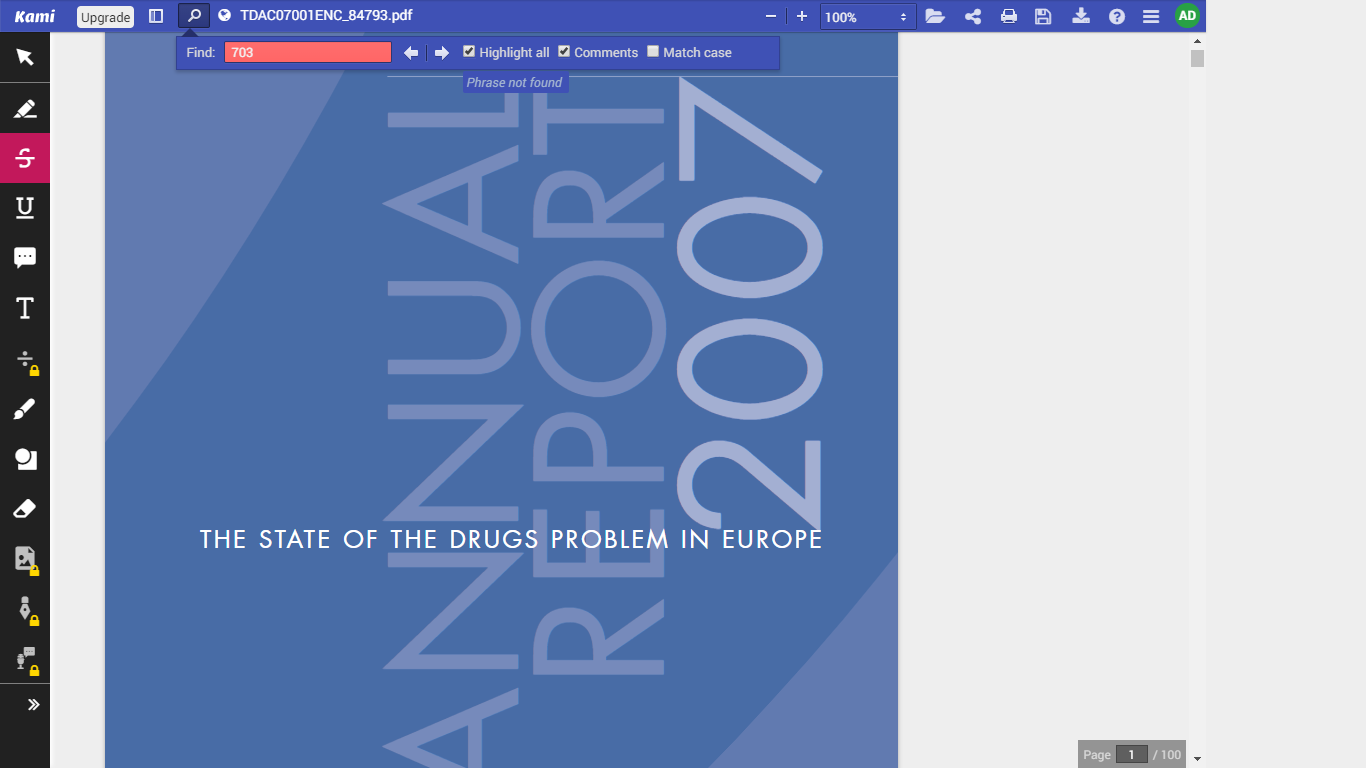Screen dimensions: 1366x768
Task: Enable the Match case checkbox
Action: click(x=653, y=52)
